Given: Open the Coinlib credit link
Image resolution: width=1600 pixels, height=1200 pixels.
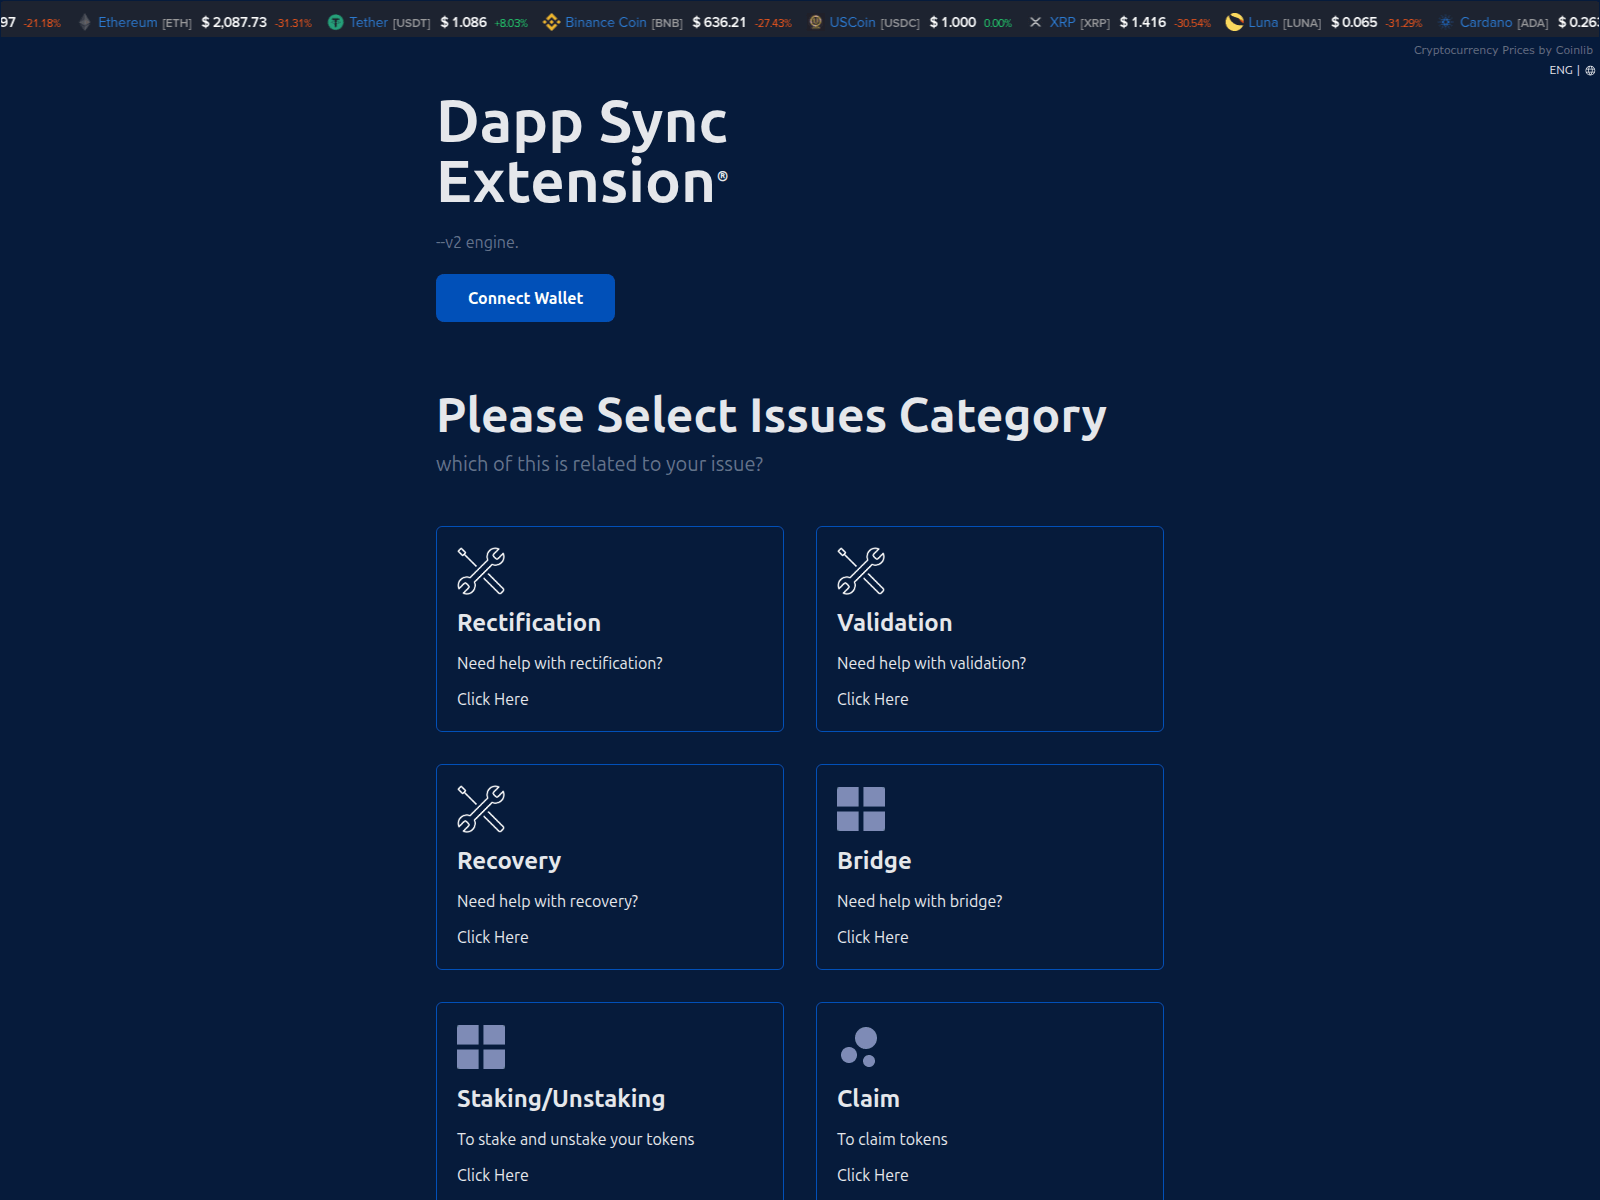Looking at the screenshot, I should click(x=1504, y=49).
